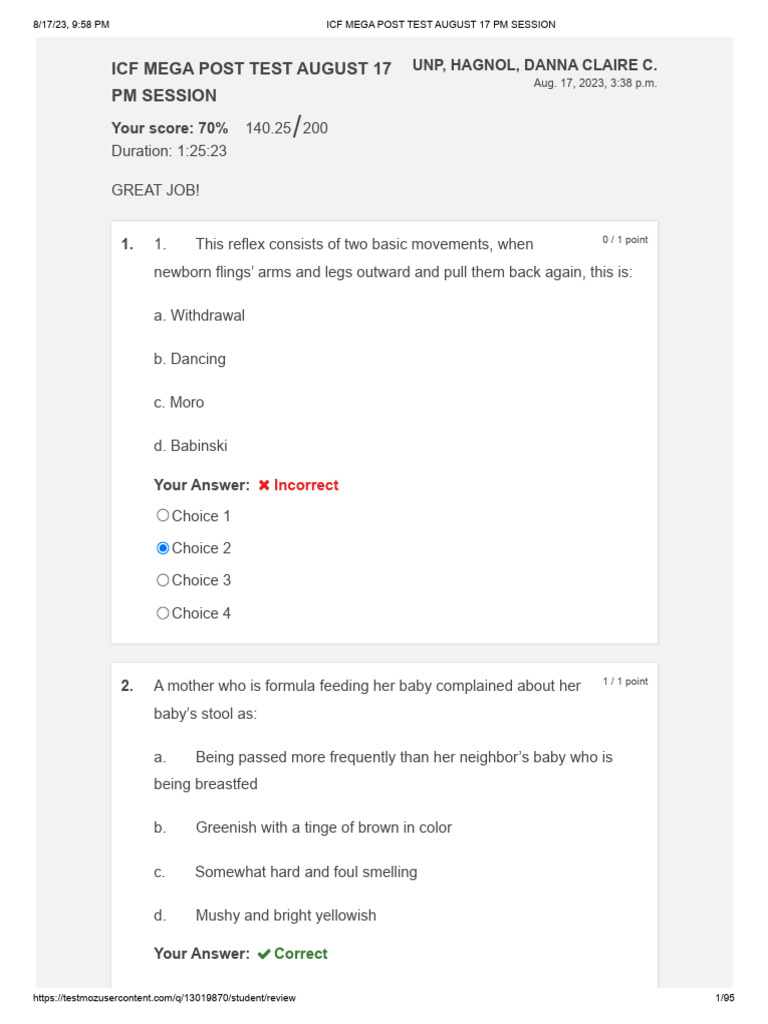Click the student name UNP, HAGNOL, DANNA CLAIRE C.

[534, 65]
